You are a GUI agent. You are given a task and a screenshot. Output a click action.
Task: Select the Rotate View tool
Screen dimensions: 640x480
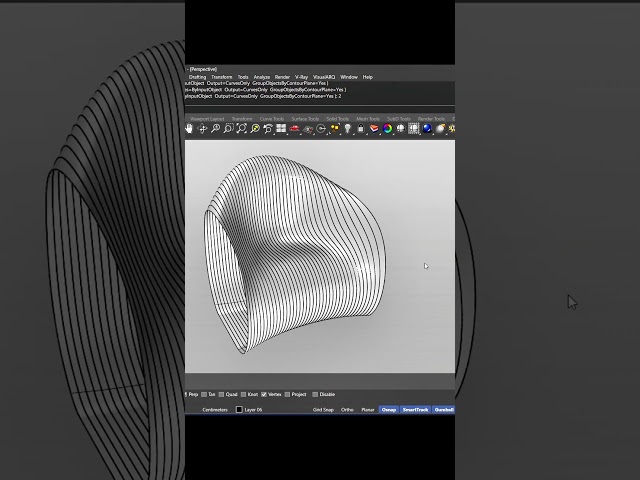pos(202,129)
